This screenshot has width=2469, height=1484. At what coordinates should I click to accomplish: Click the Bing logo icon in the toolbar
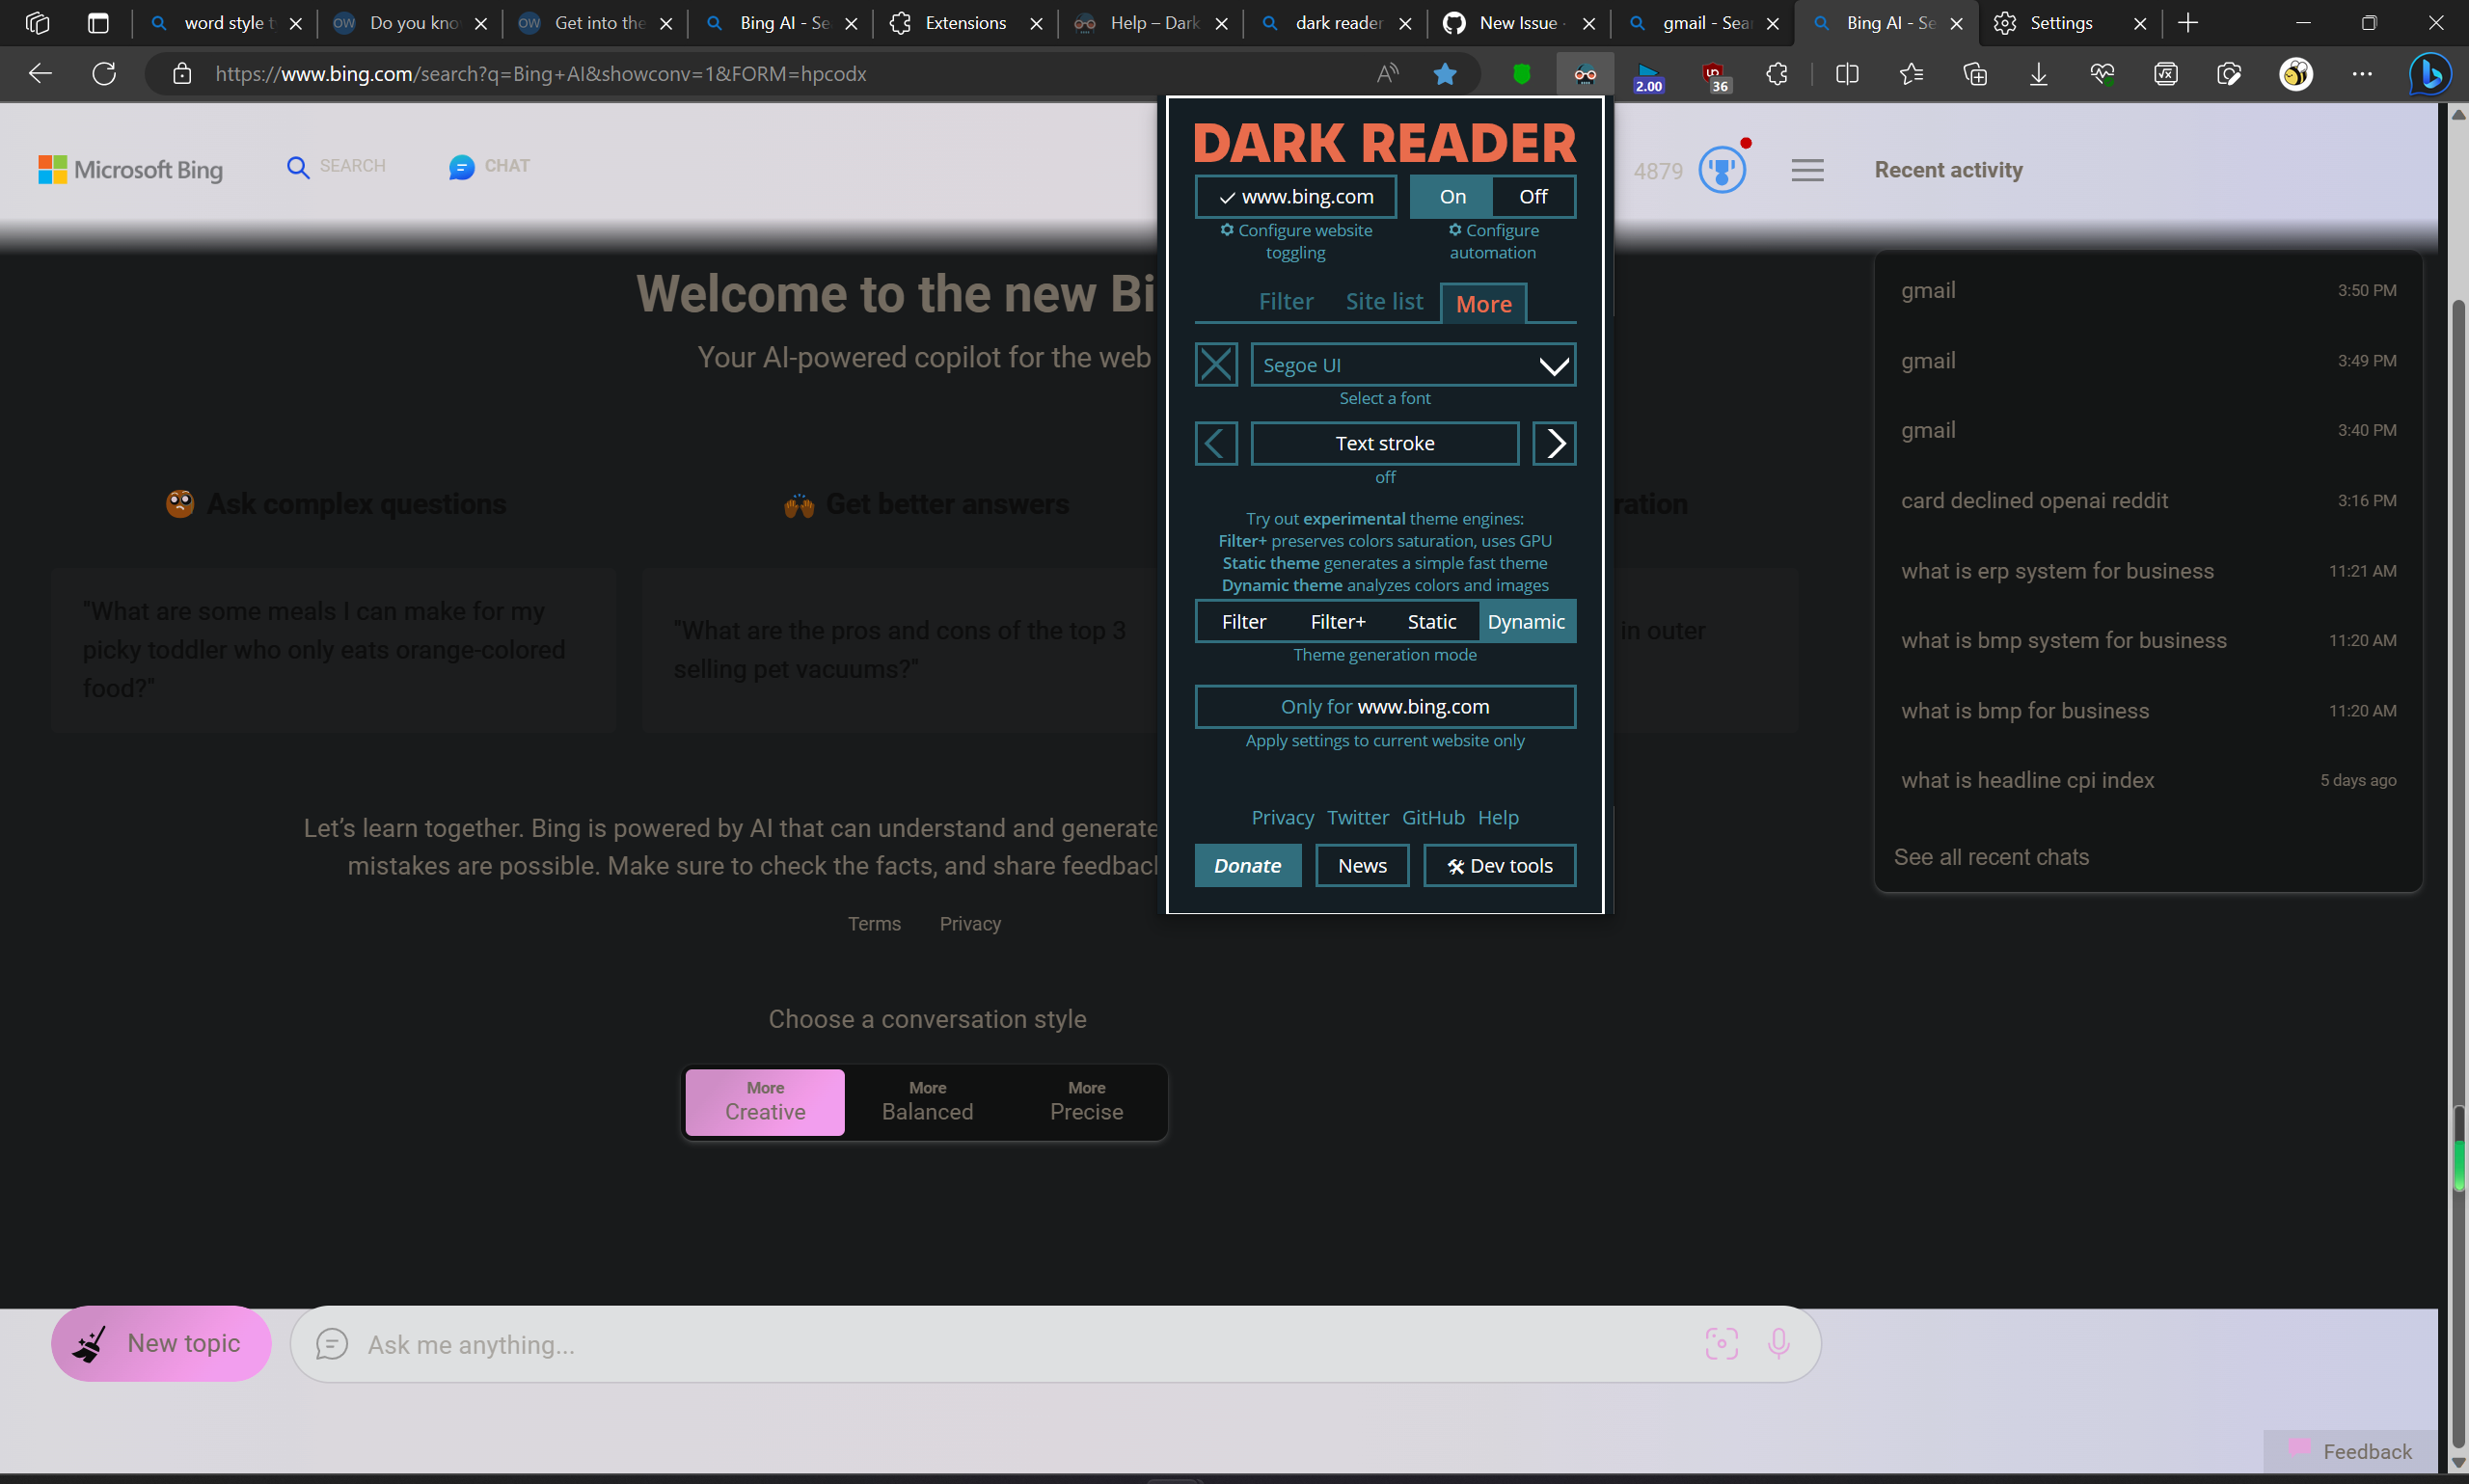2430,73
